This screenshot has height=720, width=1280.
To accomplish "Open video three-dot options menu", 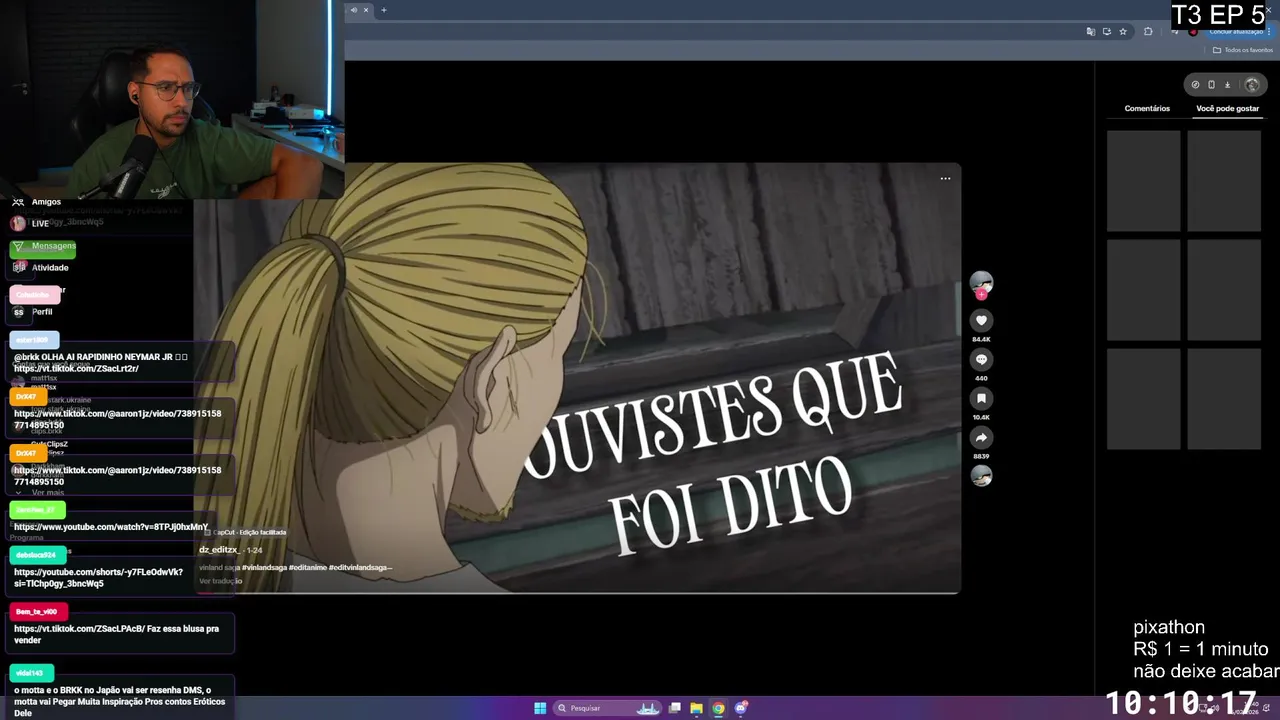I will (x=945, y=179).
